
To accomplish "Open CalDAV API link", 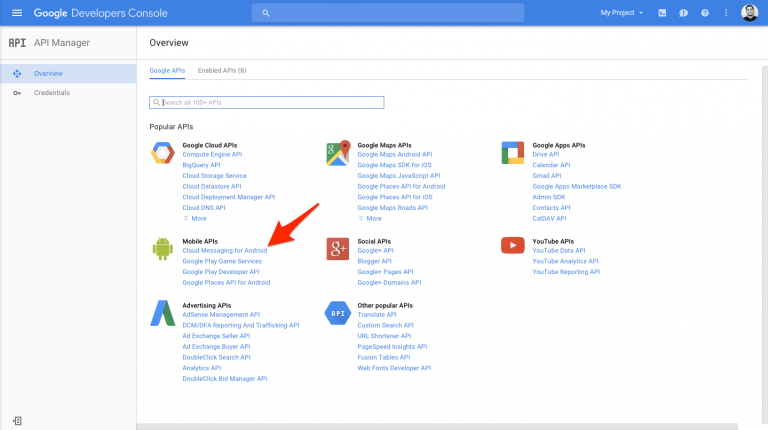I will click(549, 218).
